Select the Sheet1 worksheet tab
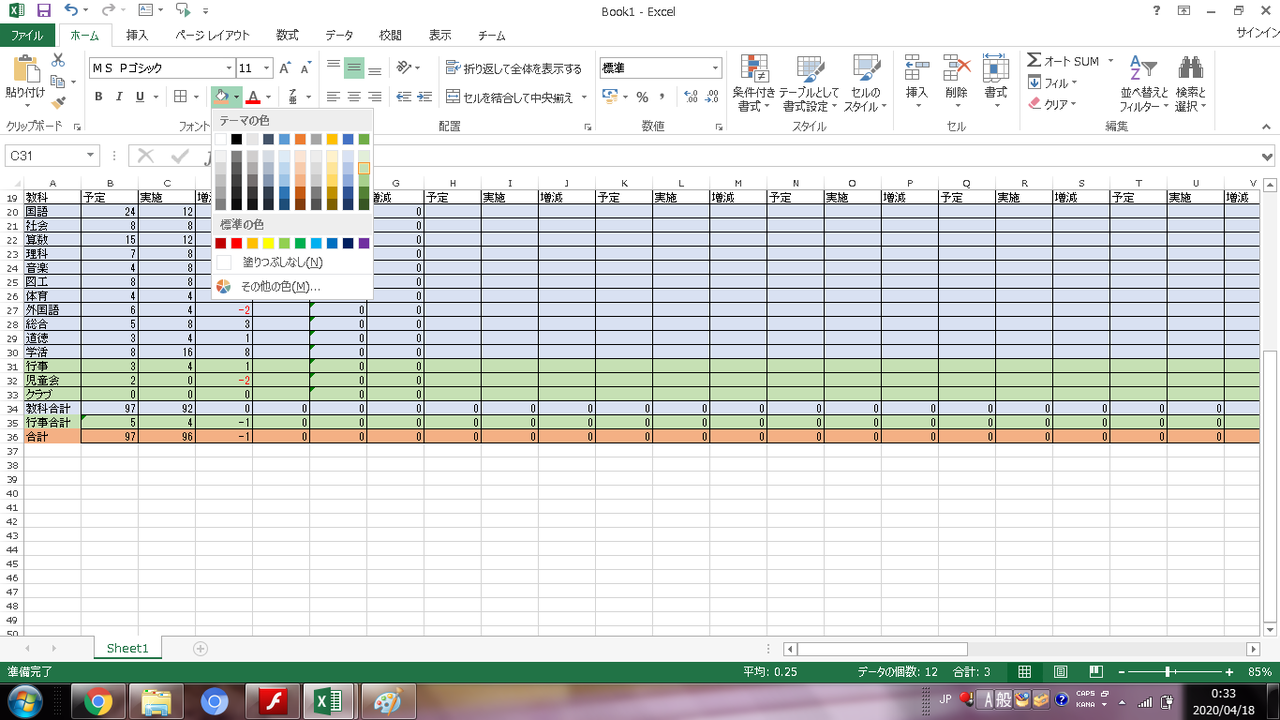Screen dimensions: 1280x720 point(127,648)
